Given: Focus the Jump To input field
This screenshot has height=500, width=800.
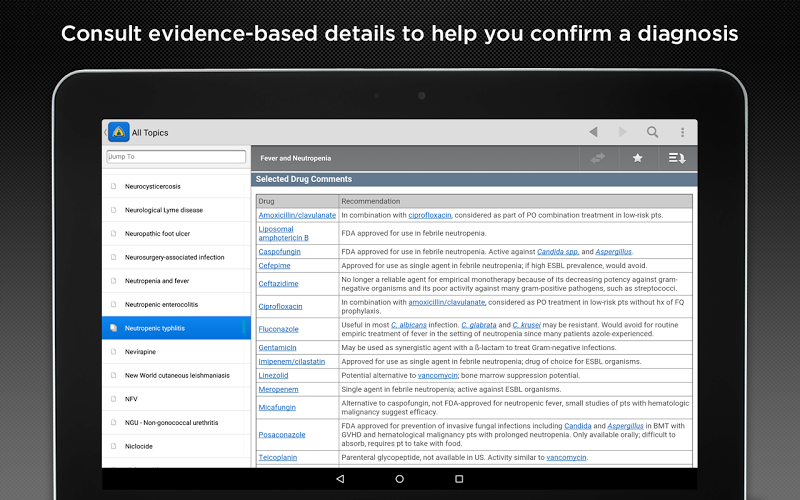Looking at the screenshot, I should point(176,157).
